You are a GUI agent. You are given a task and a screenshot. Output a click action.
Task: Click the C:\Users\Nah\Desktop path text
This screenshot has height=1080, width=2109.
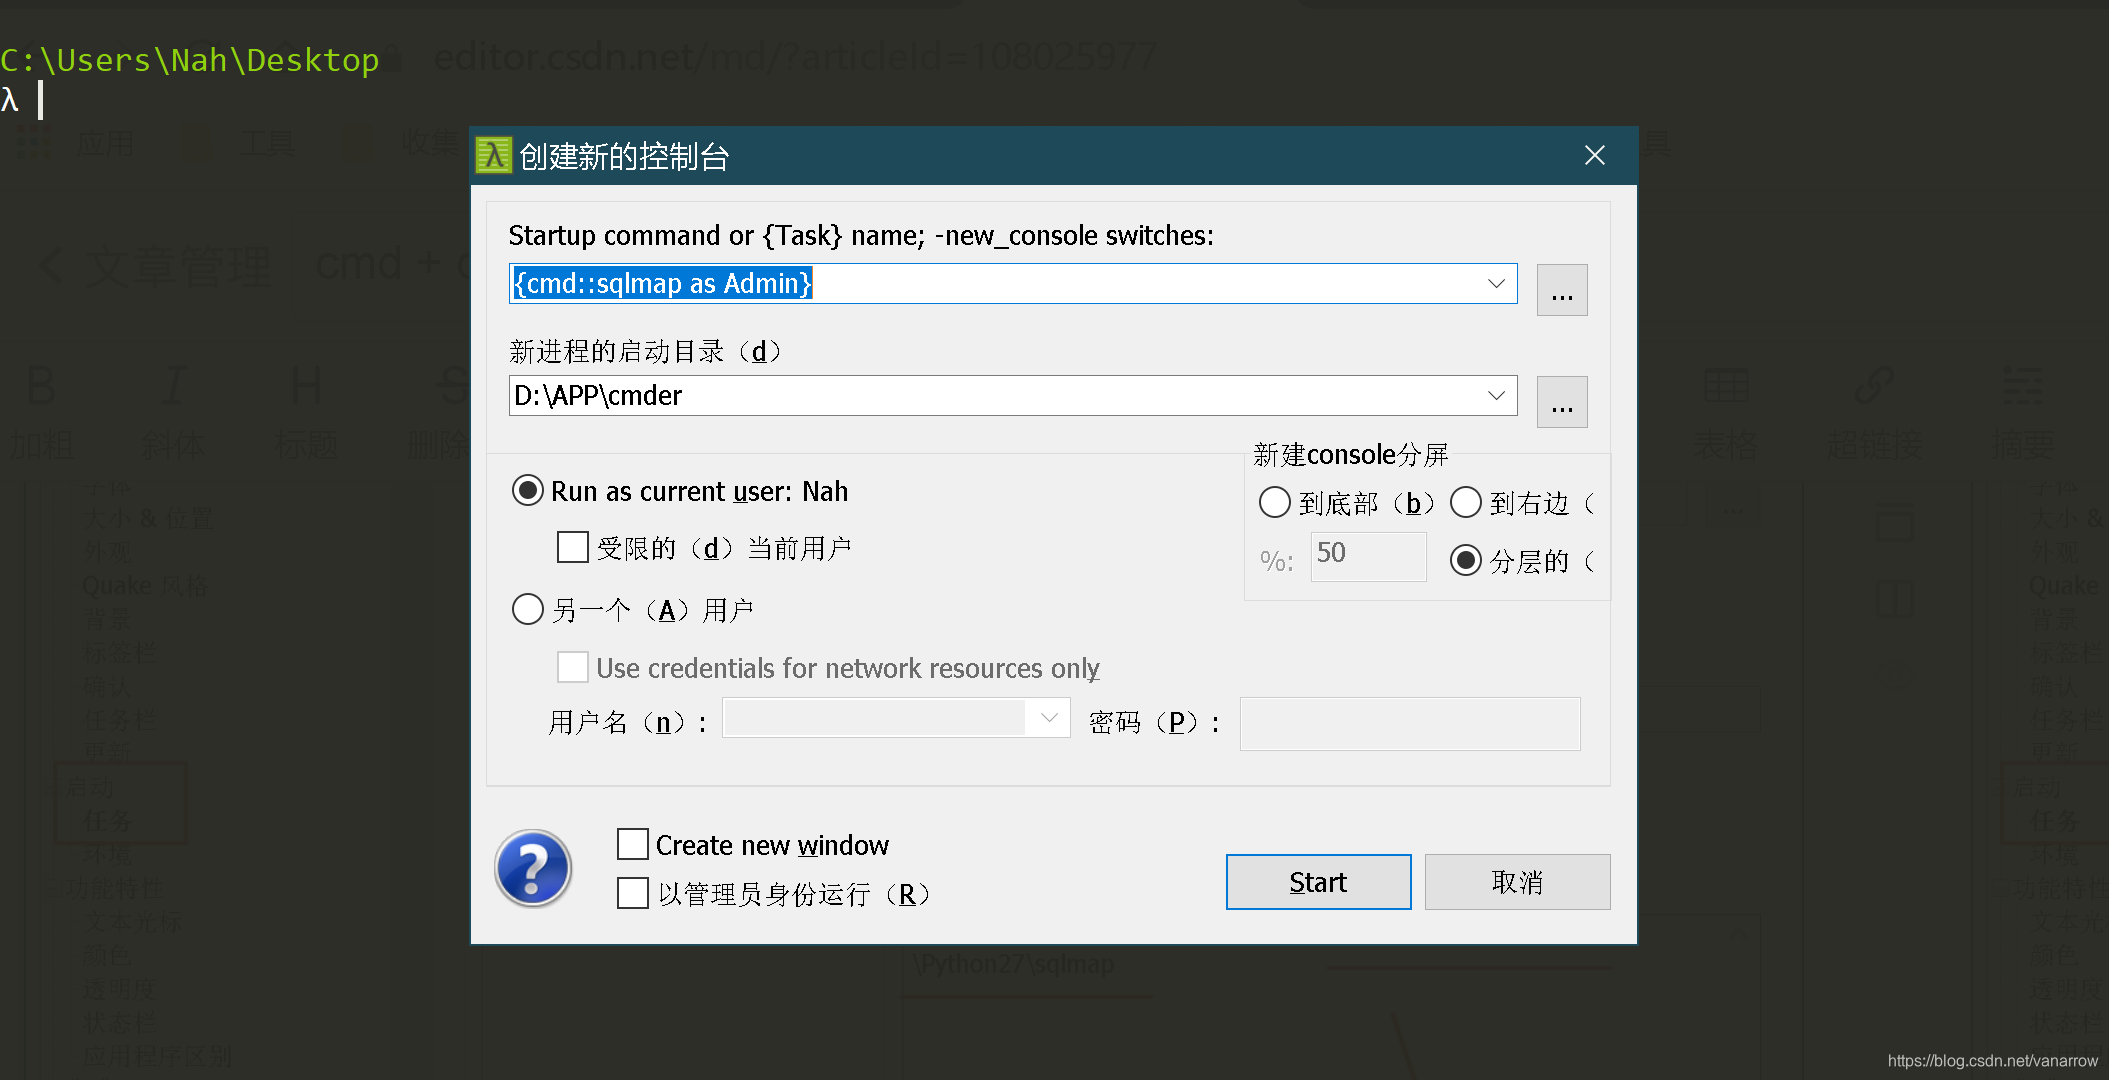tap(190, 60)
